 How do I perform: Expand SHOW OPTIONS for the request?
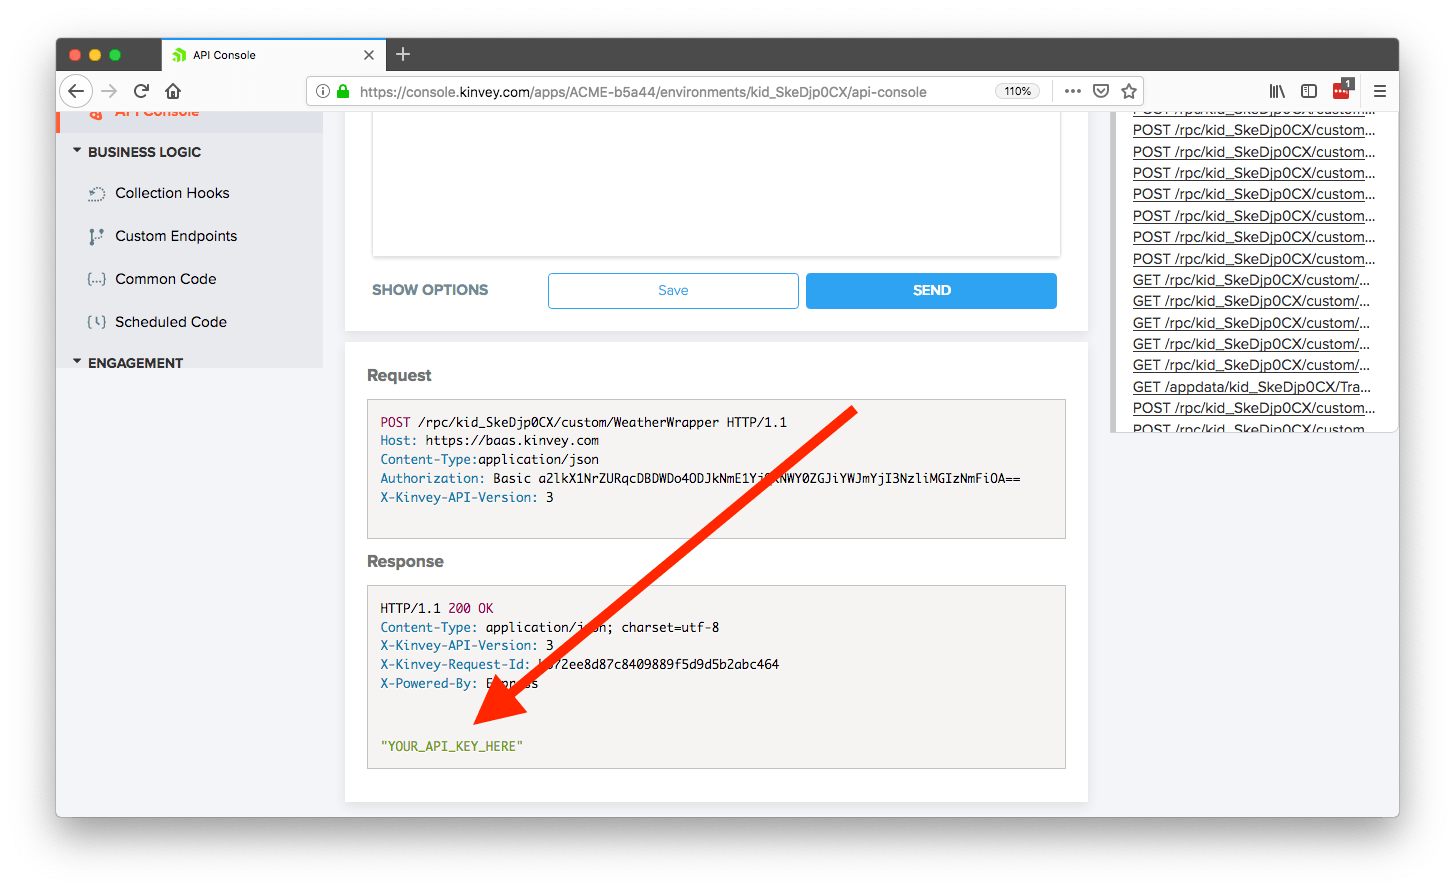click(x=430, y=290)
